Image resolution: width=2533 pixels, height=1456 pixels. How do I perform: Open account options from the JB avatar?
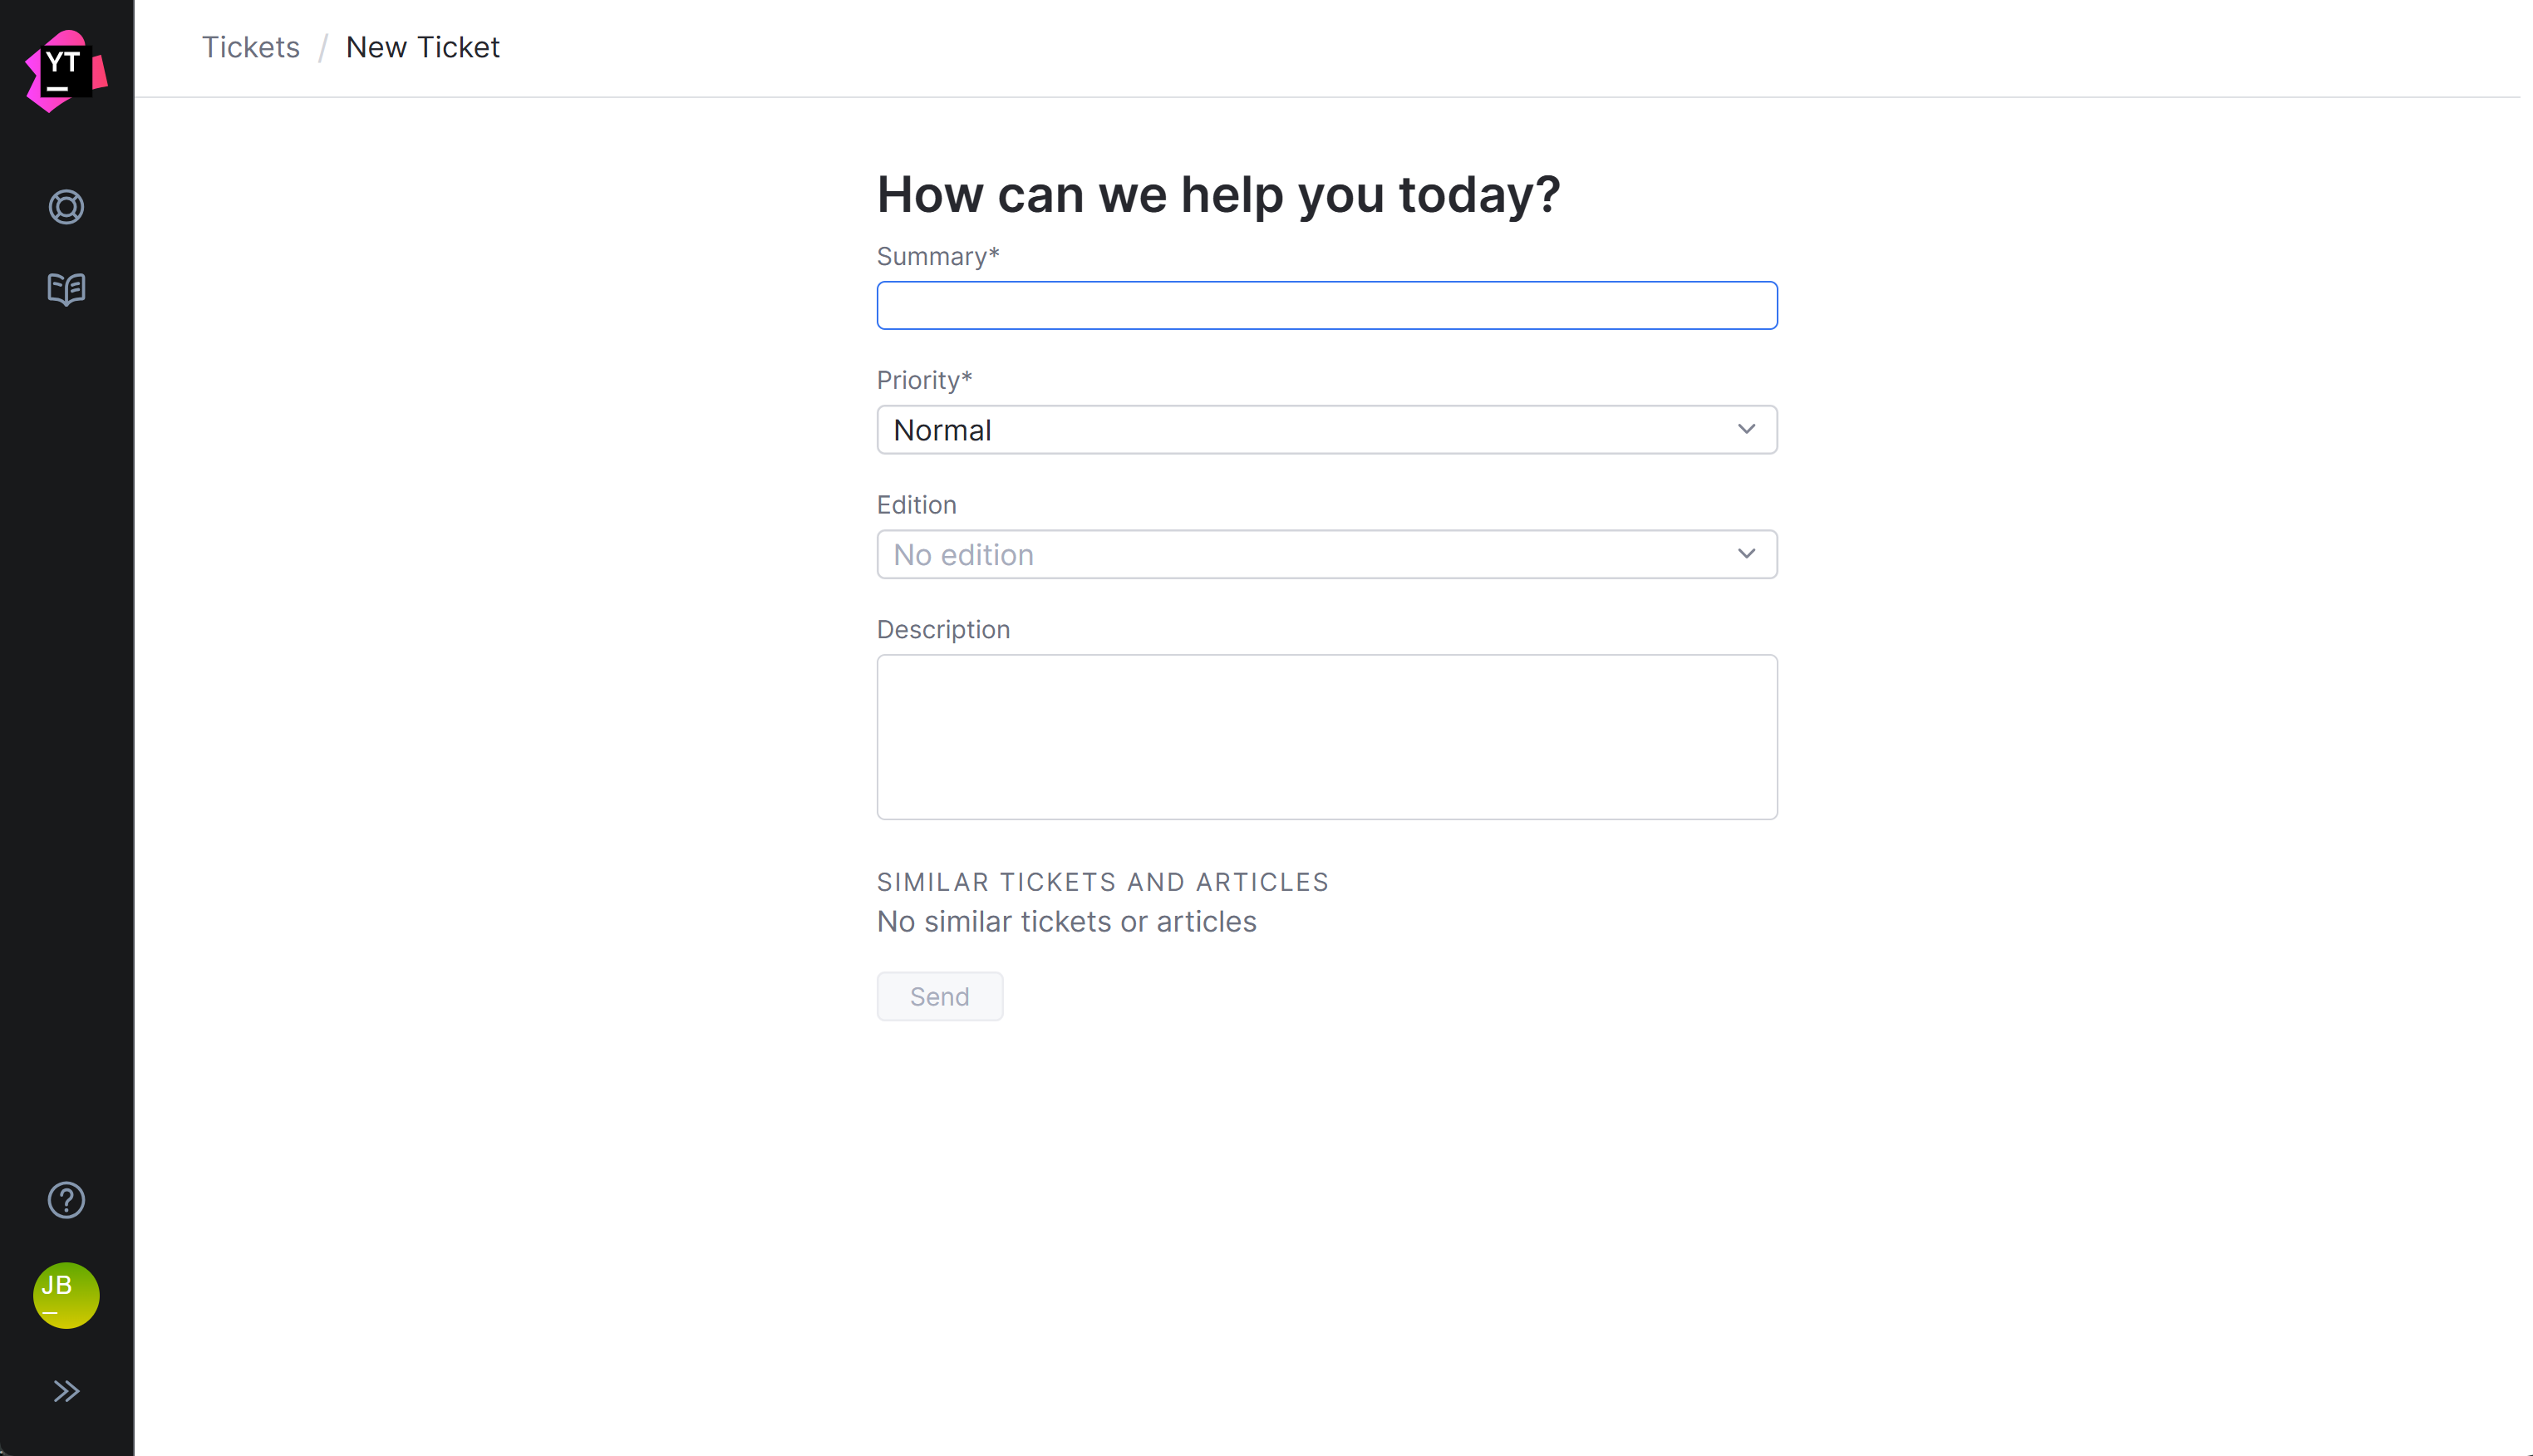click(65, 1295)
